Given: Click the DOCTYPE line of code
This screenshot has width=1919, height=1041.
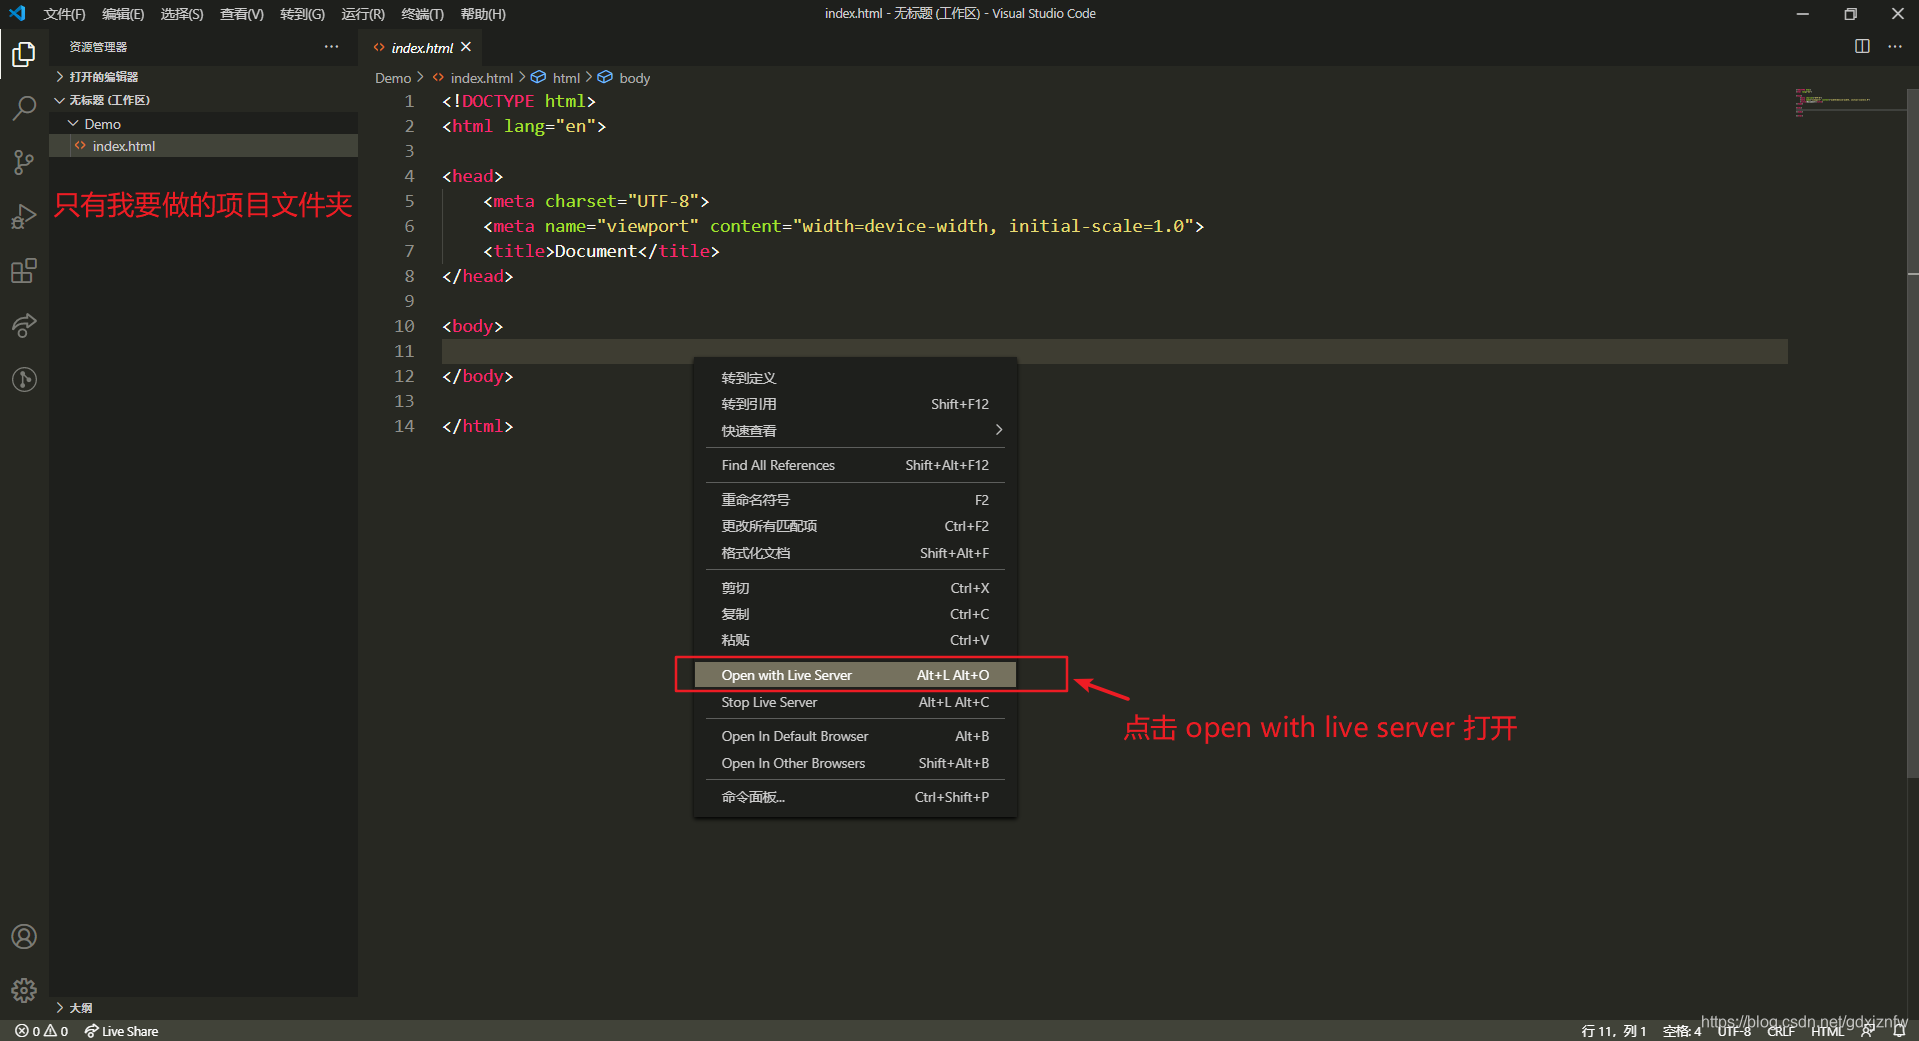Looking at the screenshot, I should click(x=519, y=101).
